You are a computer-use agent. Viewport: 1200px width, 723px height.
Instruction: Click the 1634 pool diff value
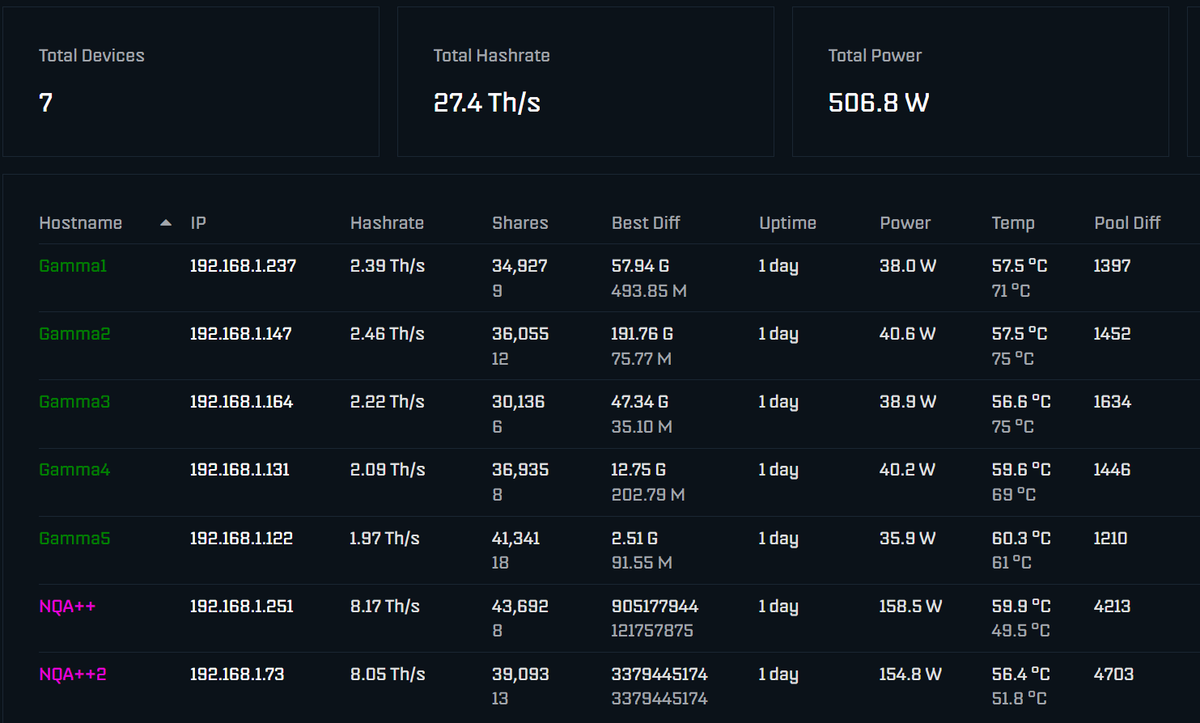[x=1113, y=402]
